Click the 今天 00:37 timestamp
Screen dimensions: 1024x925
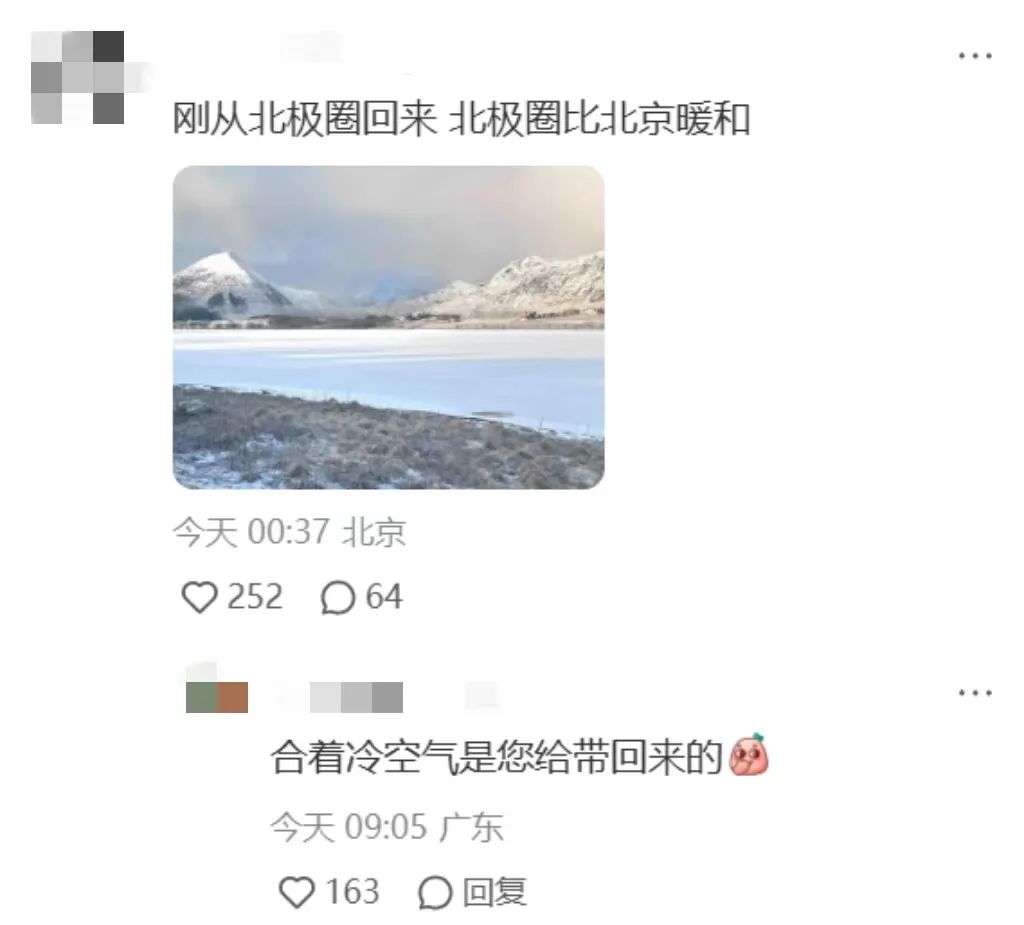(x=251, y=532)
